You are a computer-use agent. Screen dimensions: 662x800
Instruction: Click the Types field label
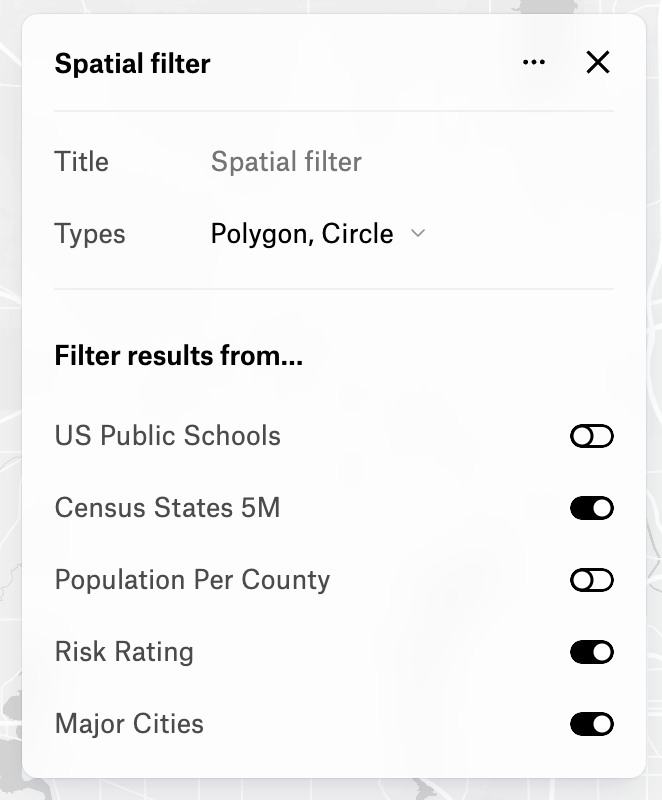coord(90,234)
